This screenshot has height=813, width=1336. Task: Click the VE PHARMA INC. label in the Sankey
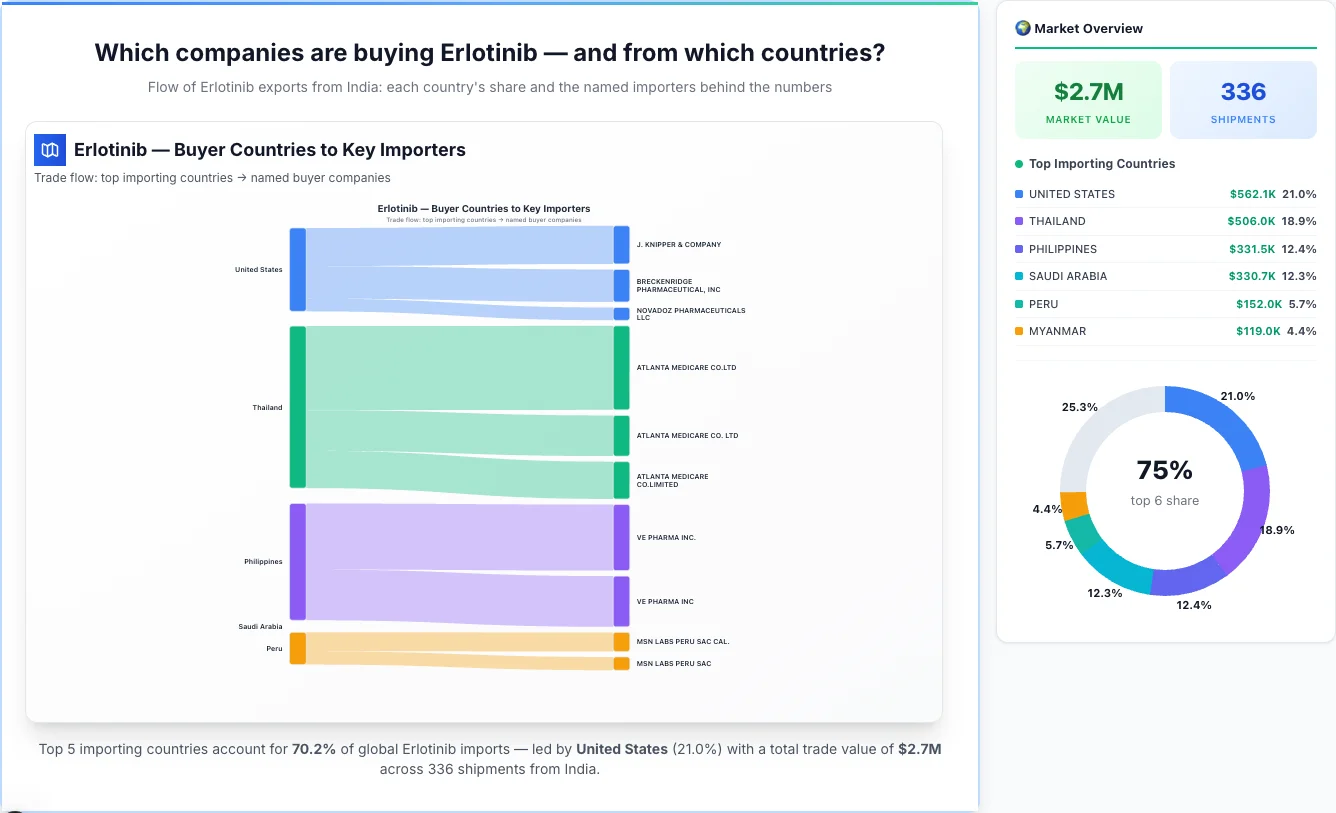665,537
